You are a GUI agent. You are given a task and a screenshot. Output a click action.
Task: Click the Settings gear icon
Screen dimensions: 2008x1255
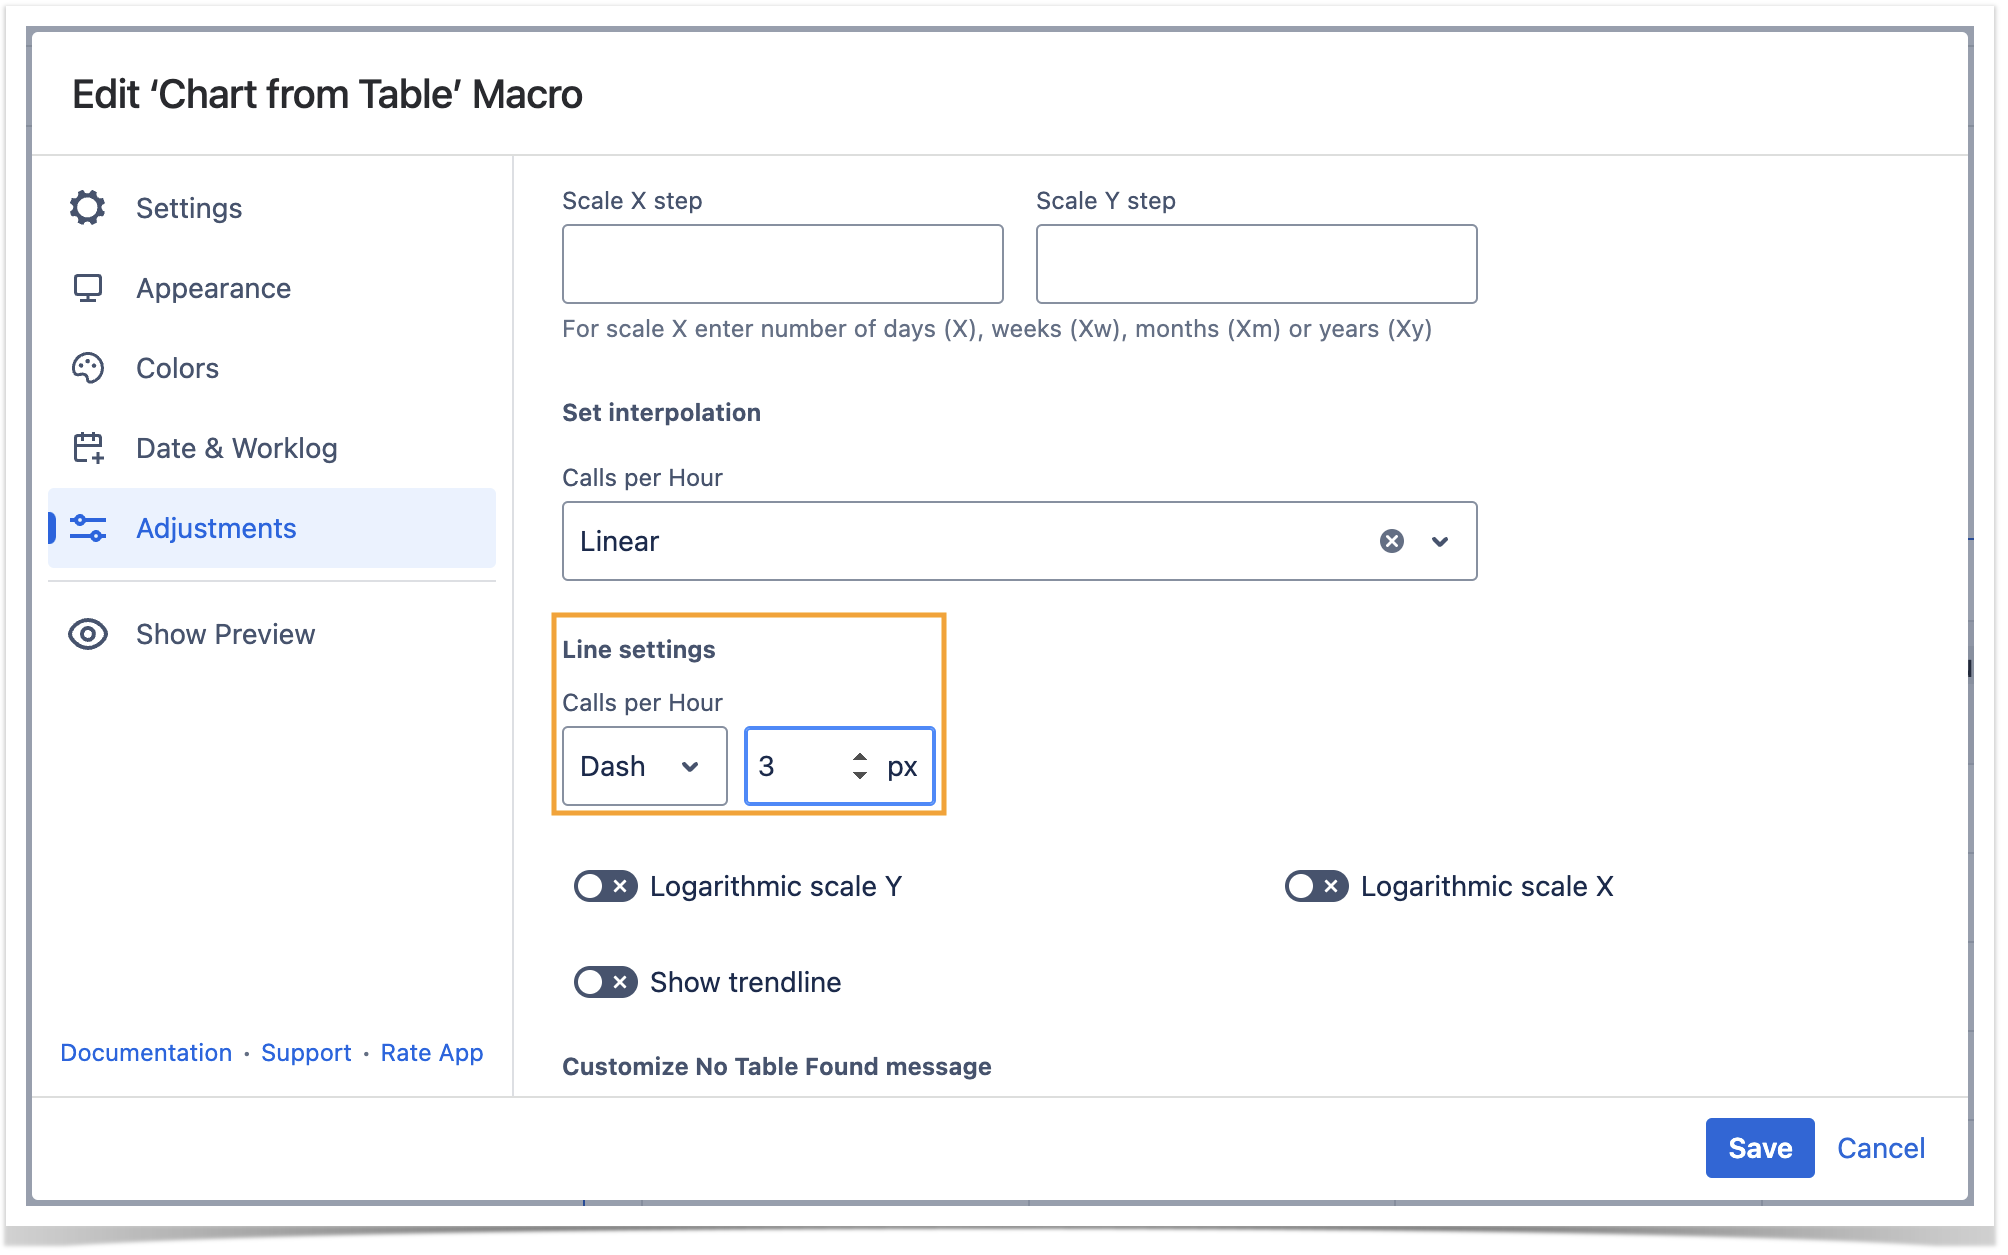coord(88,208)
